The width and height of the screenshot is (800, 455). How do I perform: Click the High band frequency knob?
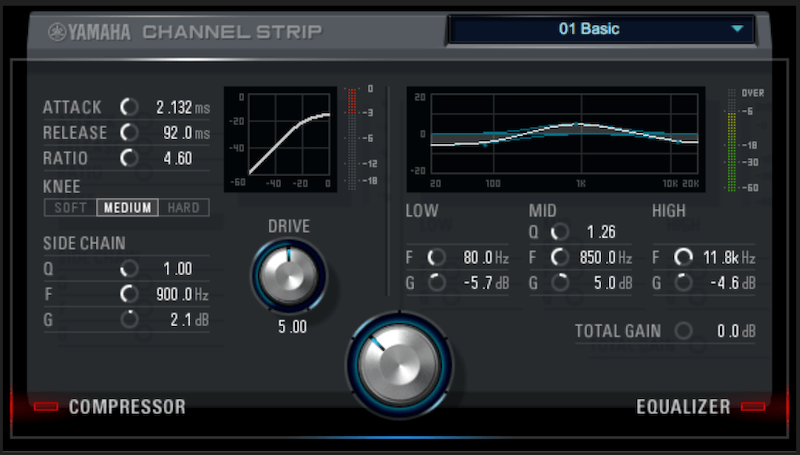683,258
